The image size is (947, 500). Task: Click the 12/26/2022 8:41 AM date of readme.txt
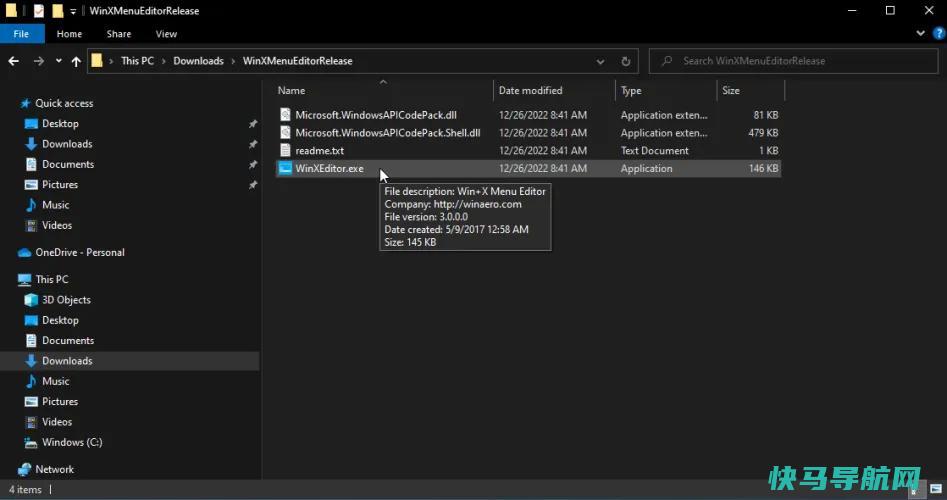pos(542,150)
